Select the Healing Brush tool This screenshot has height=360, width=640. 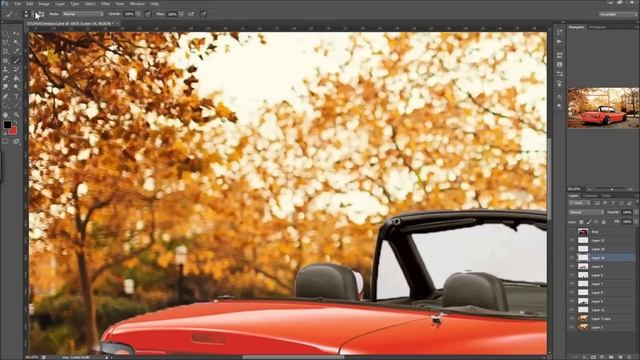[5, 60]
